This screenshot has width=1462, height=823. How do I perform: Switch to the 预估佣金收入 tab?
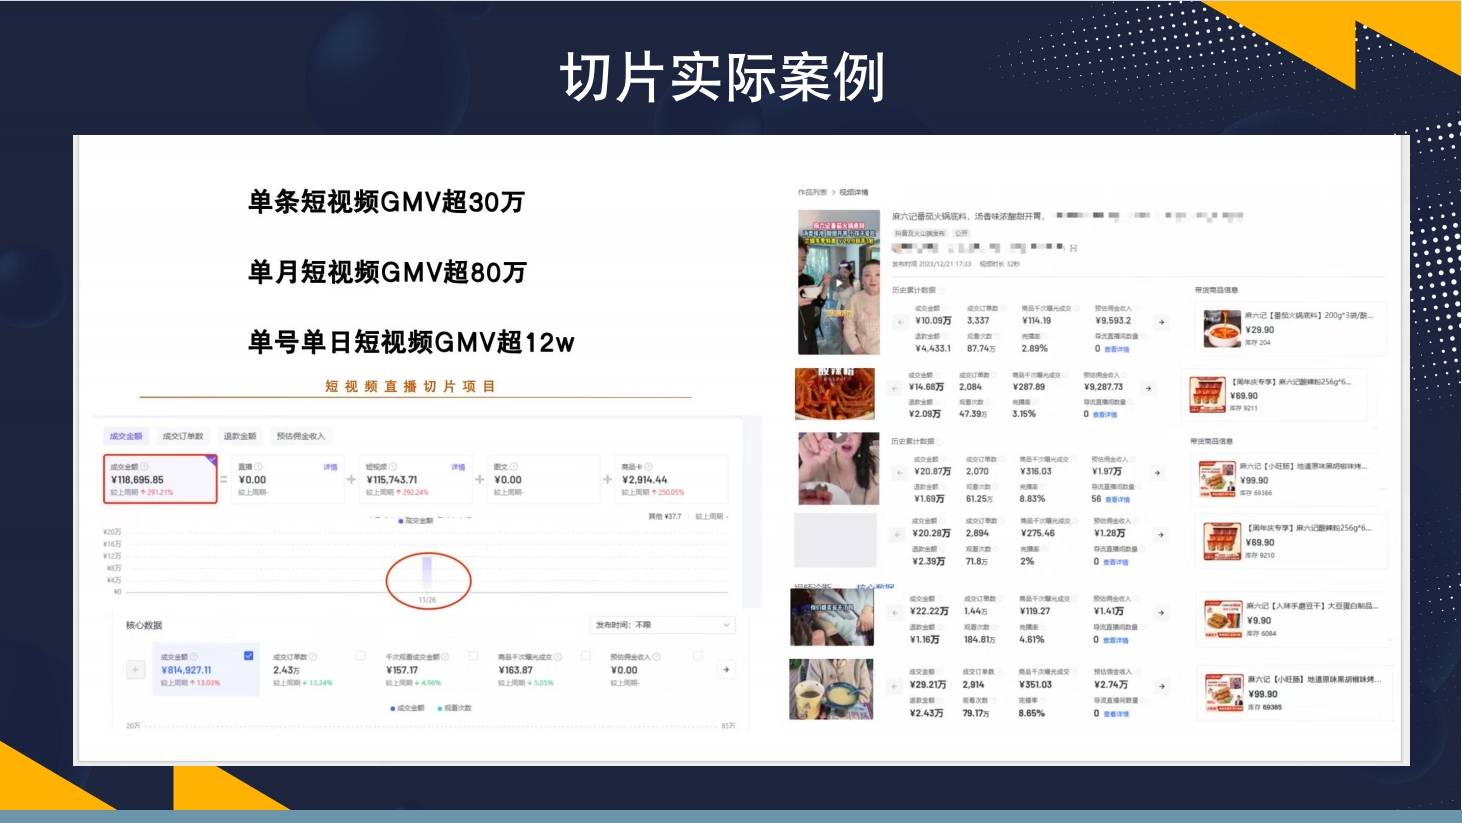(x=302, y=435)
